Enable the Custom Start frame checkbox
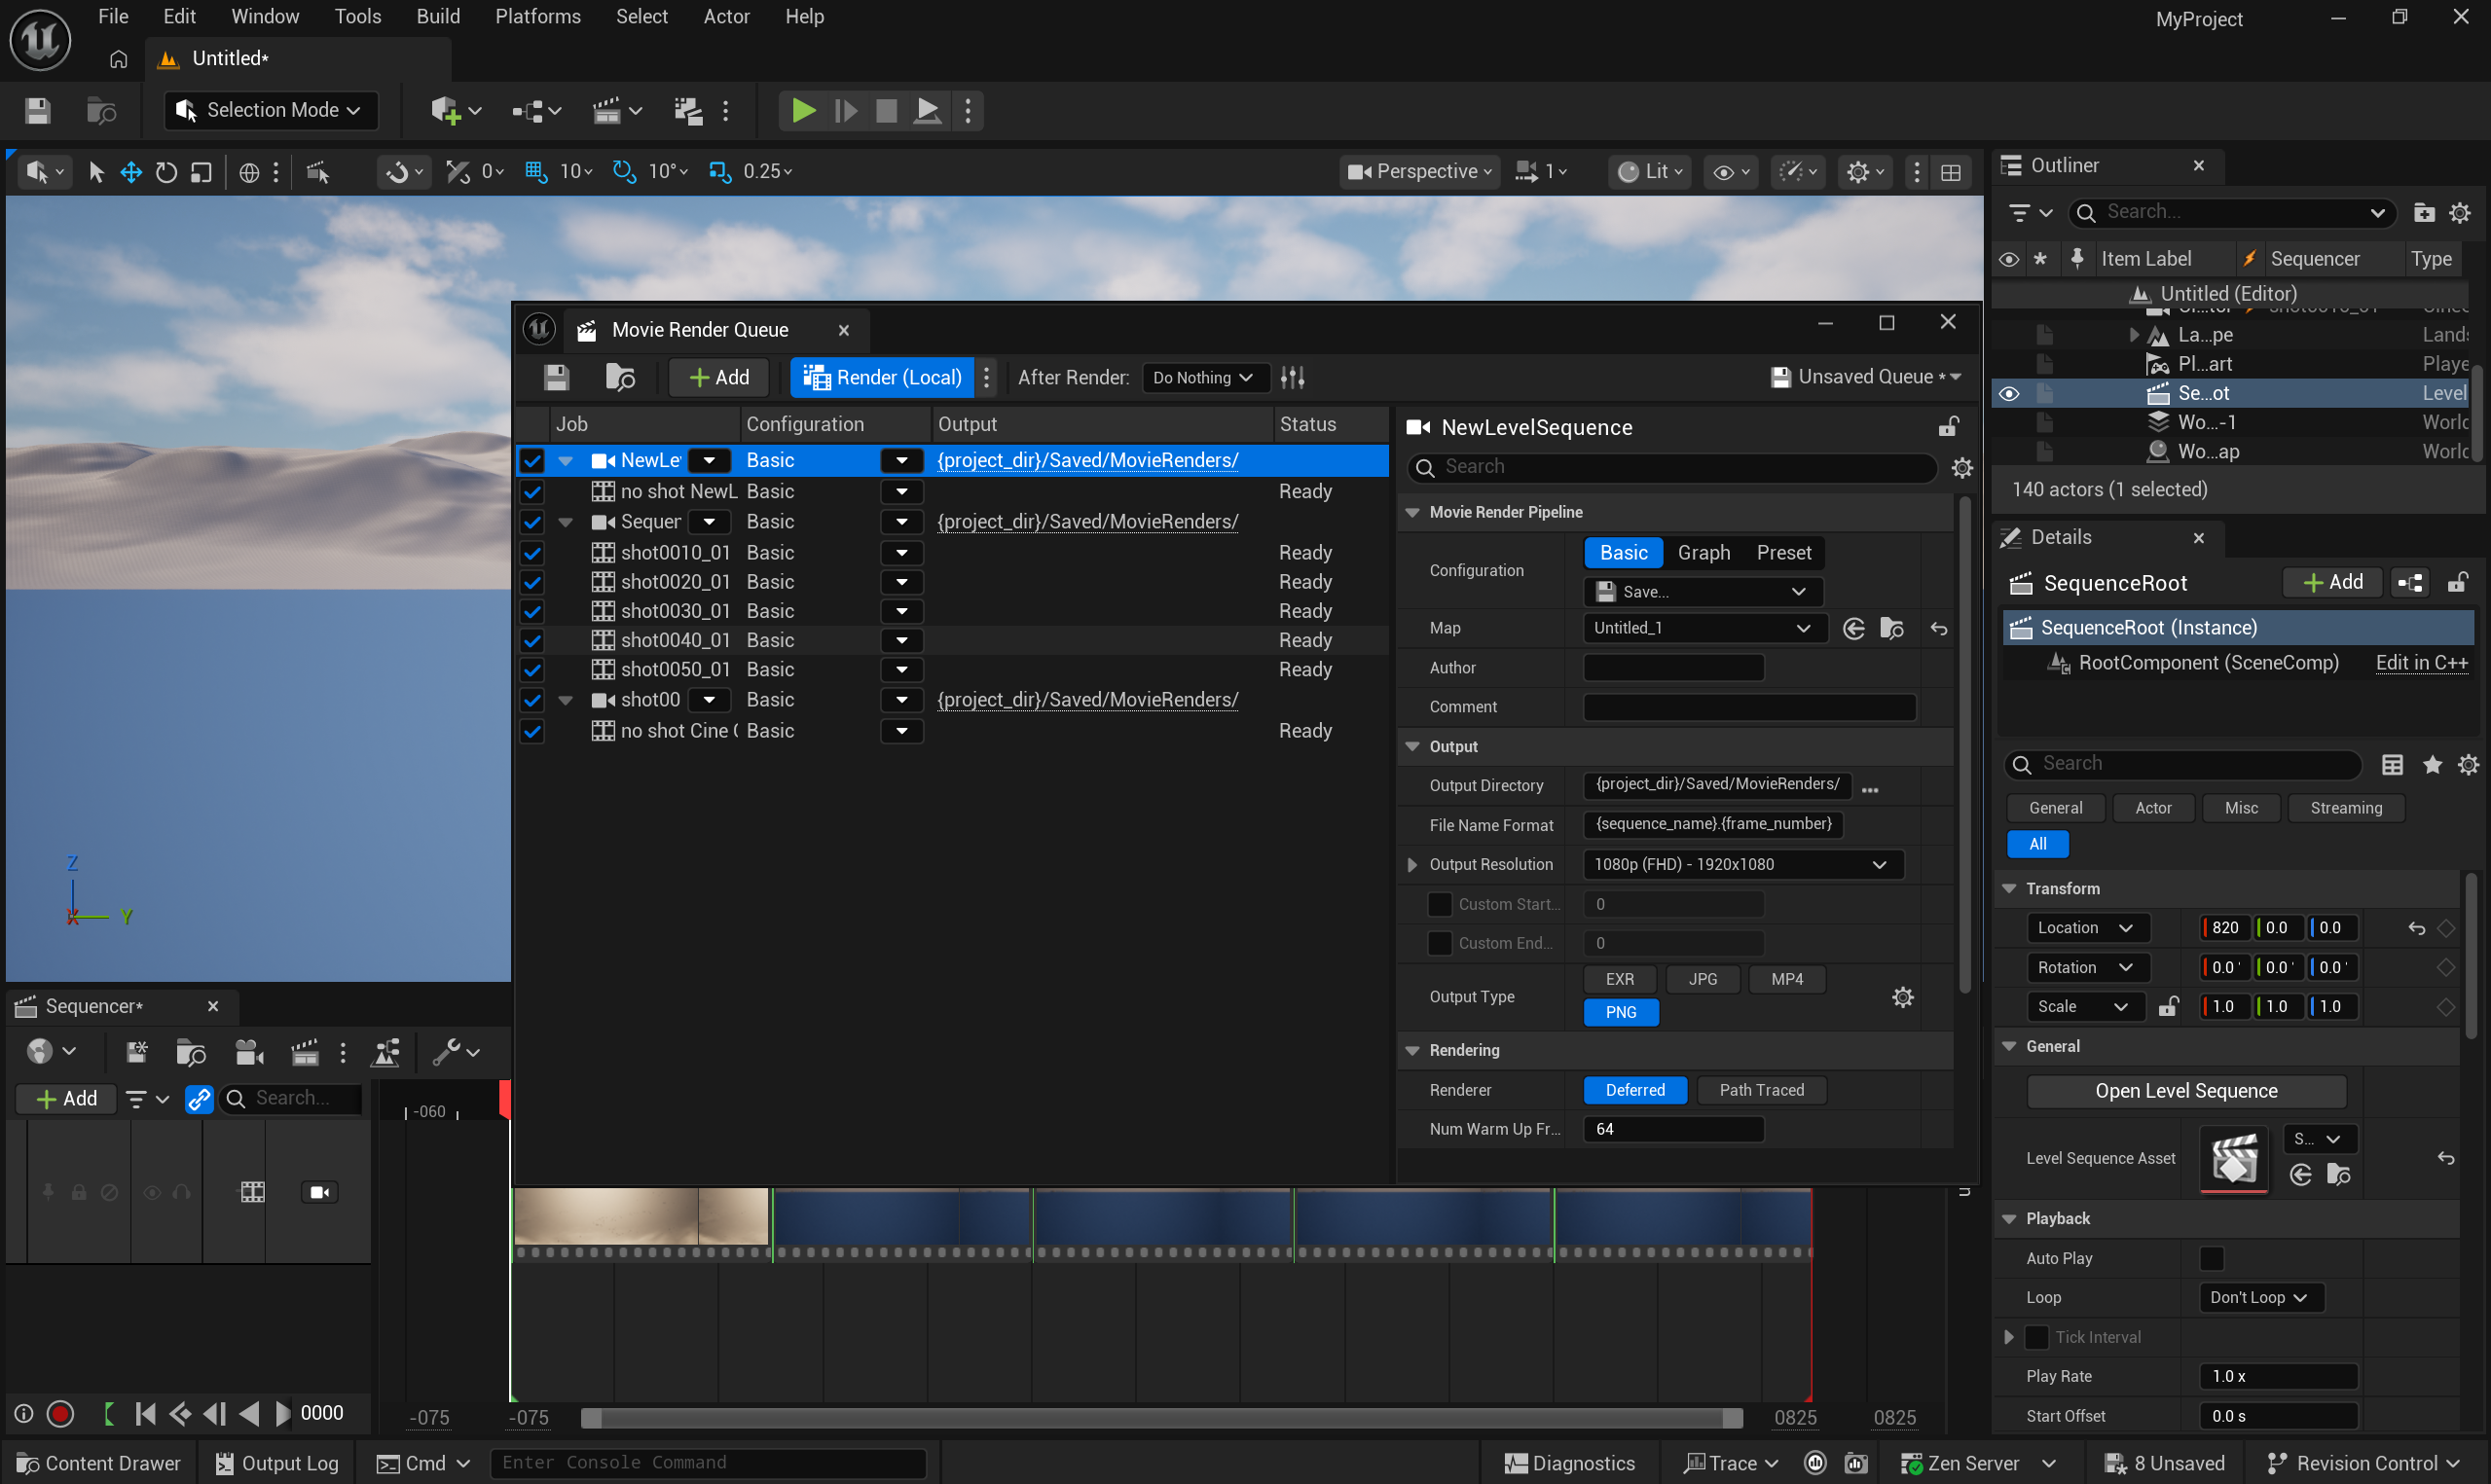This screenshot has height=1484, width=2491. [1439, 904]
